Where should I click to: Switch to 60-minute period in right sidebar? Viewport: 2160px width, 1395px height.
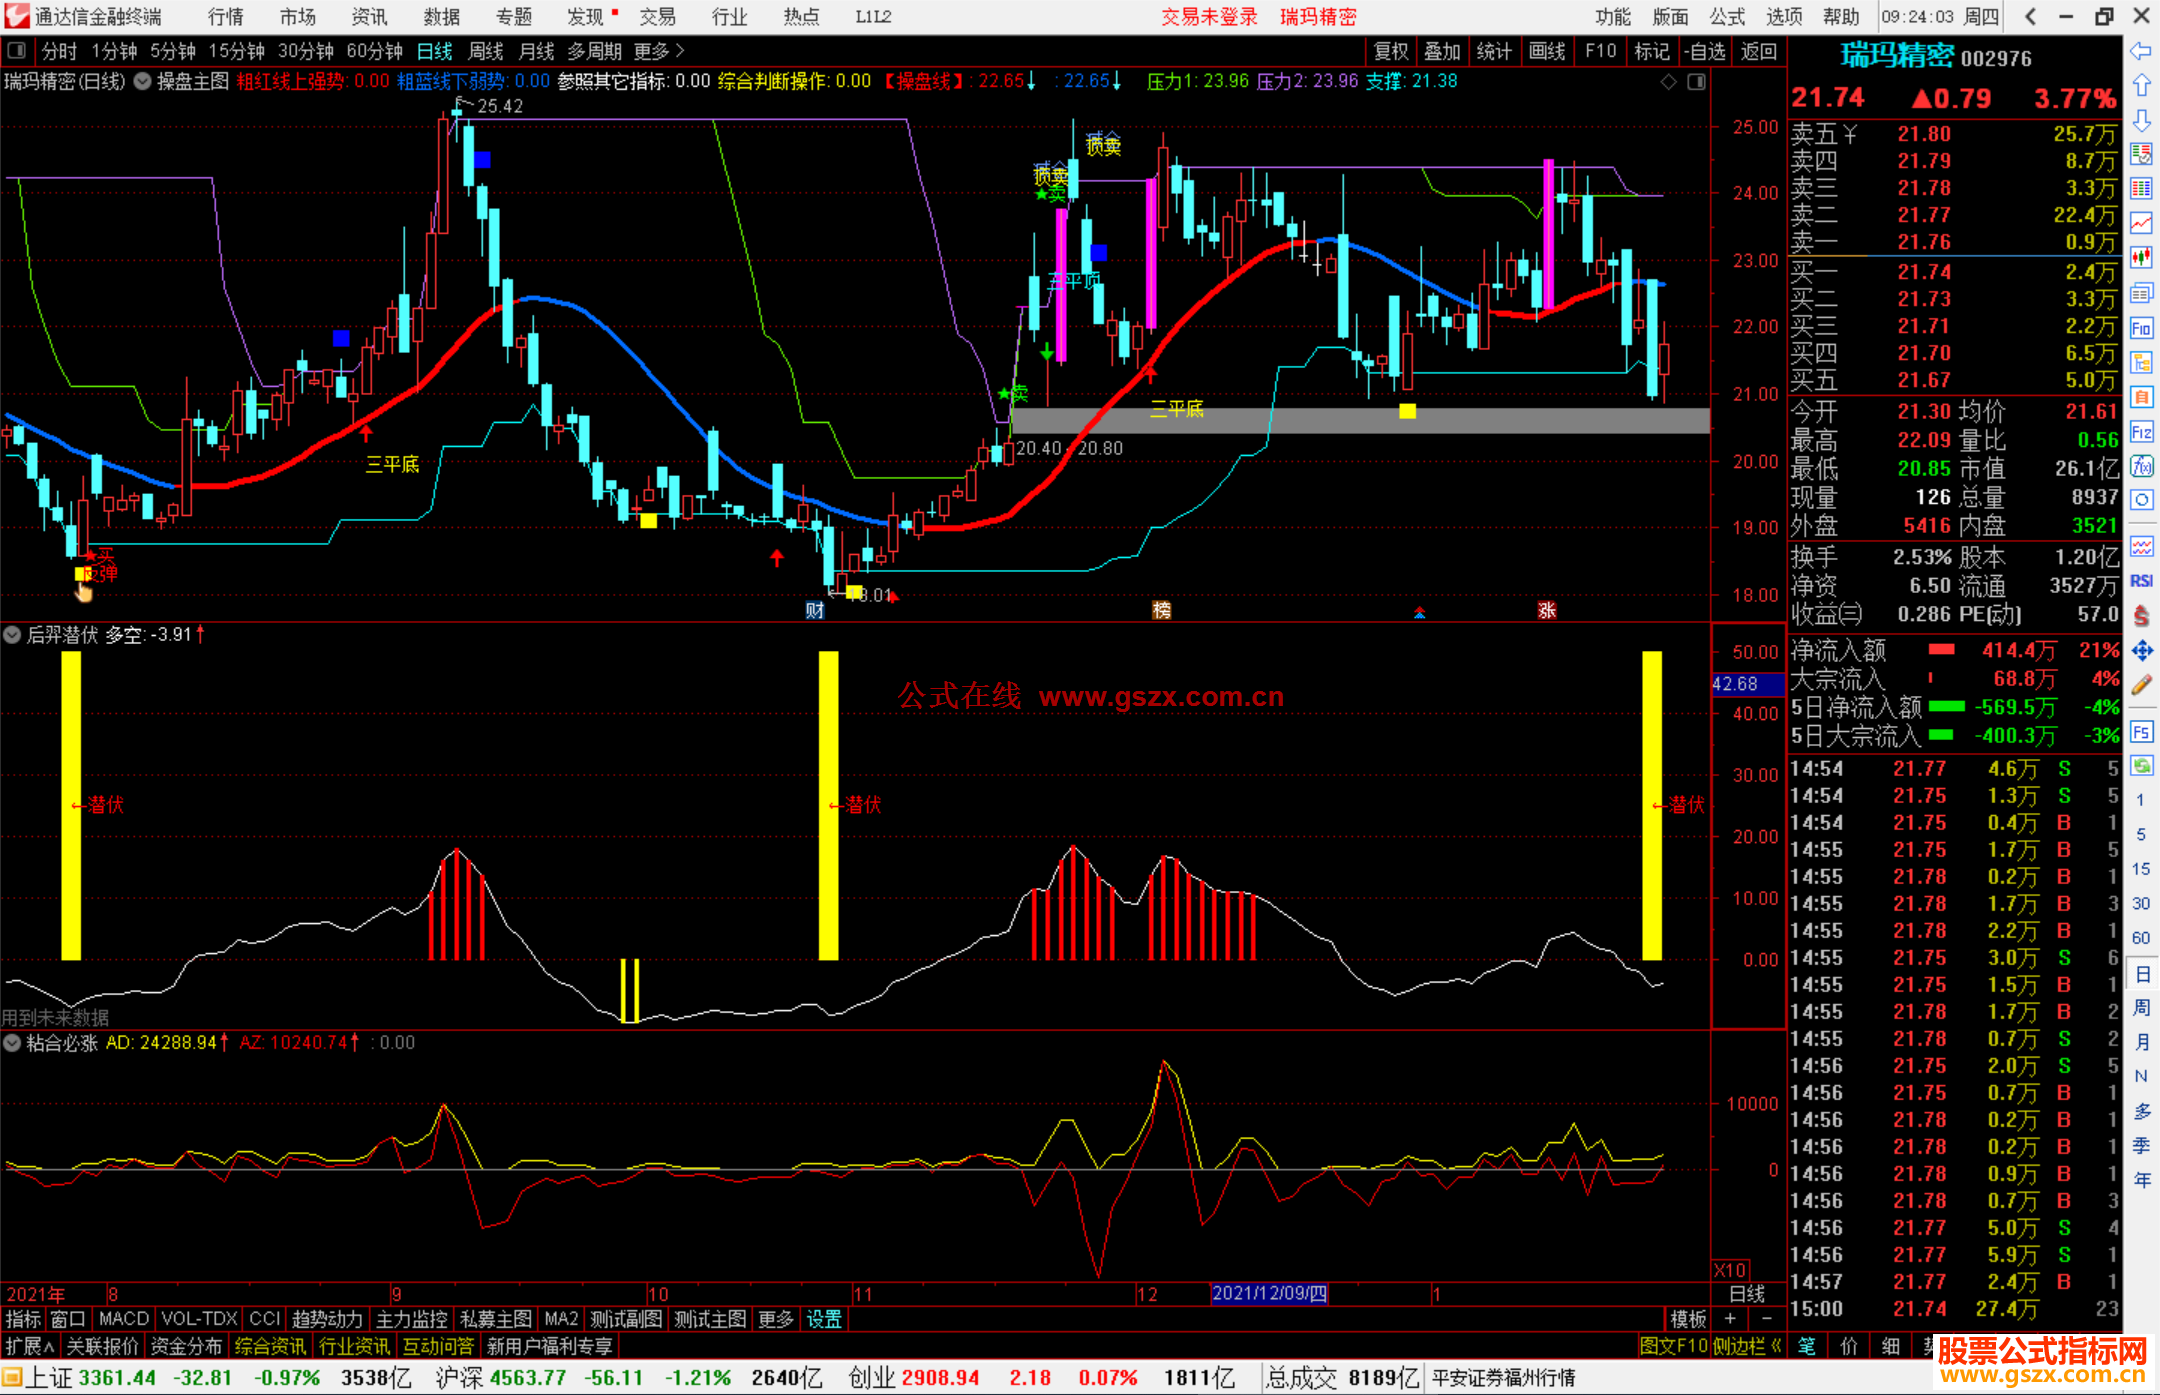coord(2141,937)
